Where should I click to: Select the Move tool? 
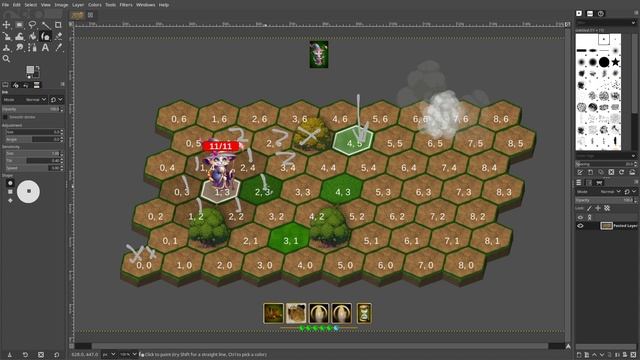point(6,25)
